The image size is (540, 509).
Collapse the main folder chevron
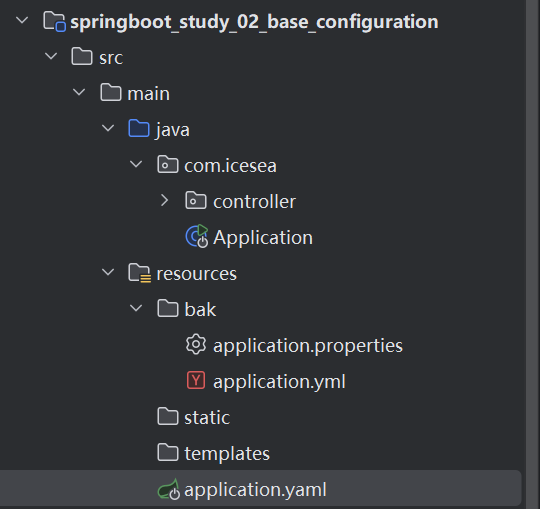(79, 92)
